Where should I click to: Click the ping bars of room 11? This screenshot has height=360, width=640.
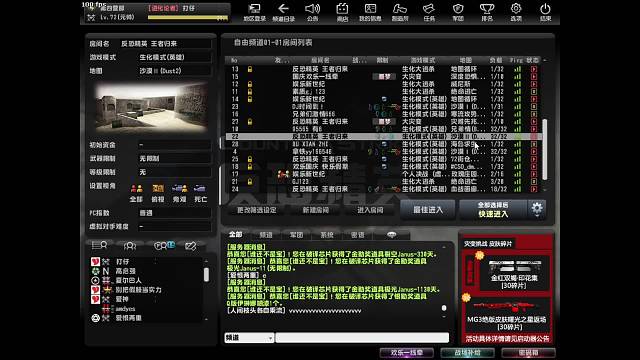pyautogui.click(x=518, y=92)
